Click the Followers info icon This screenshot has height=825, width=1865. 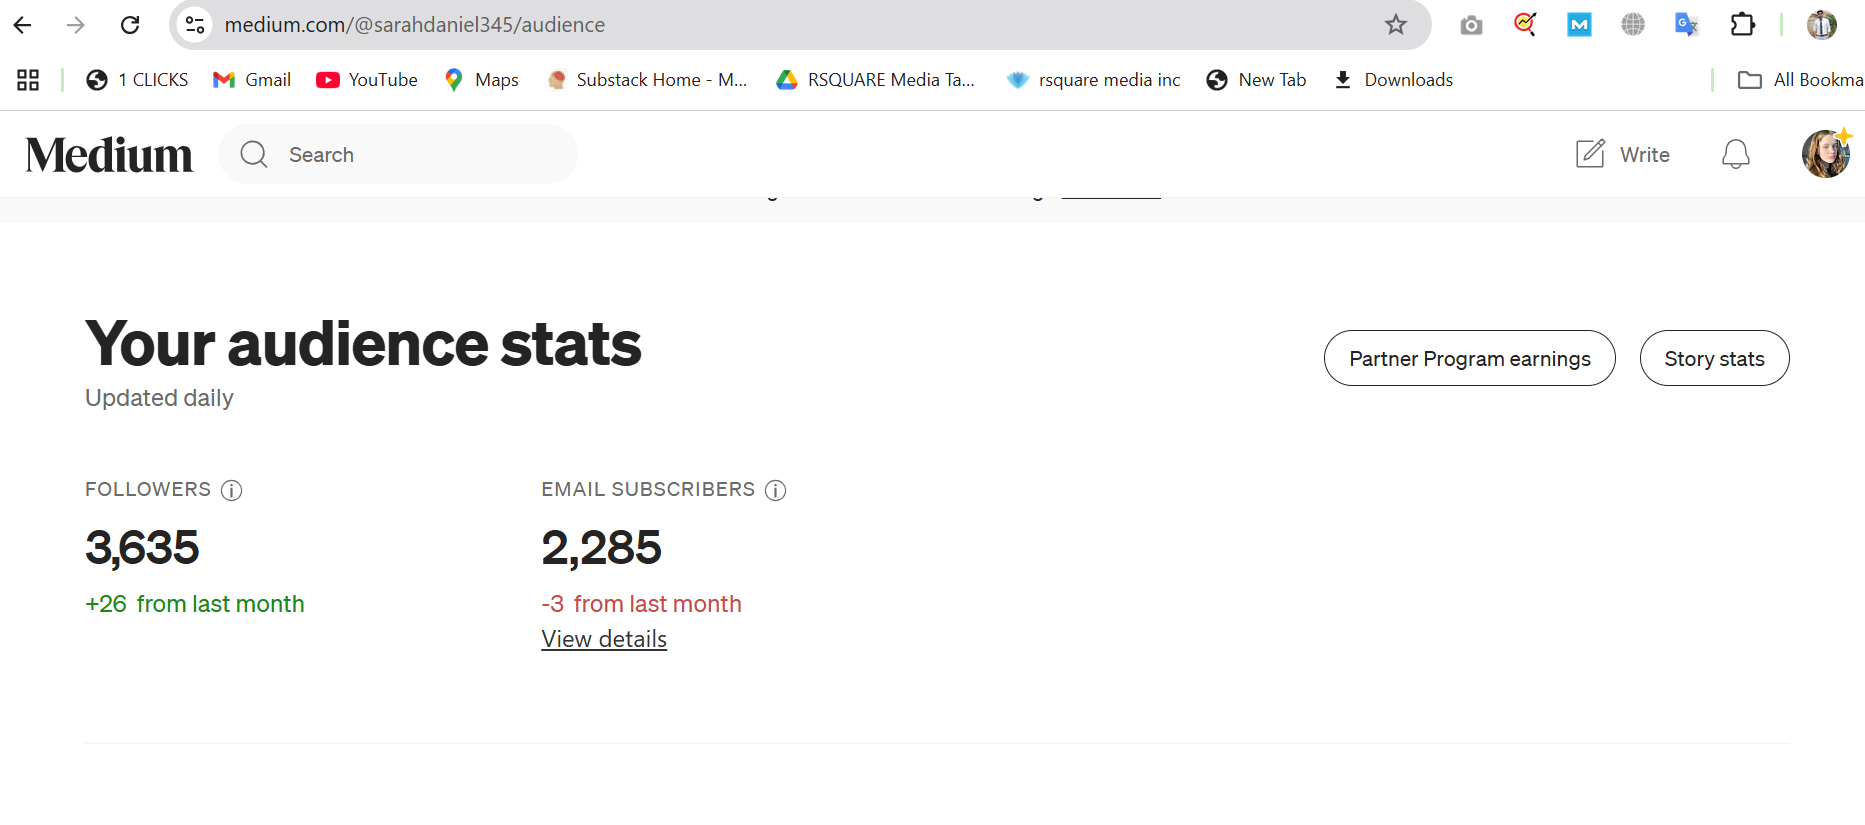(231, 490)
